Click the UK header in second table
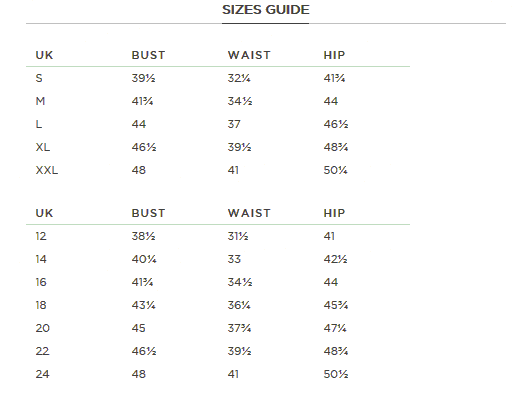 [44, 213]
